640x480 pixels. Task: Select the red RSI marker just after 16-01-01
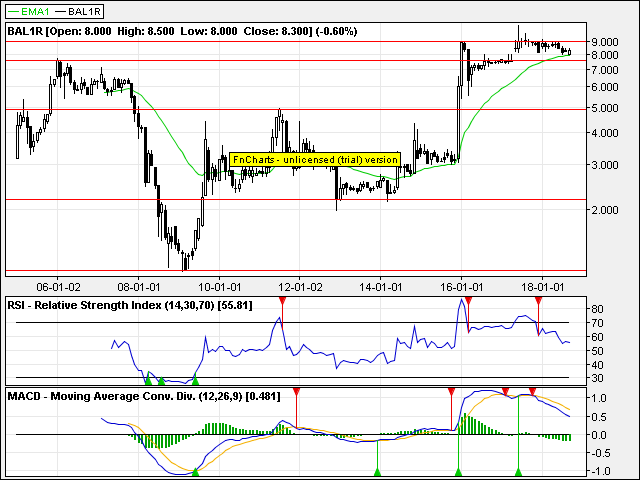tap(468, 301)
